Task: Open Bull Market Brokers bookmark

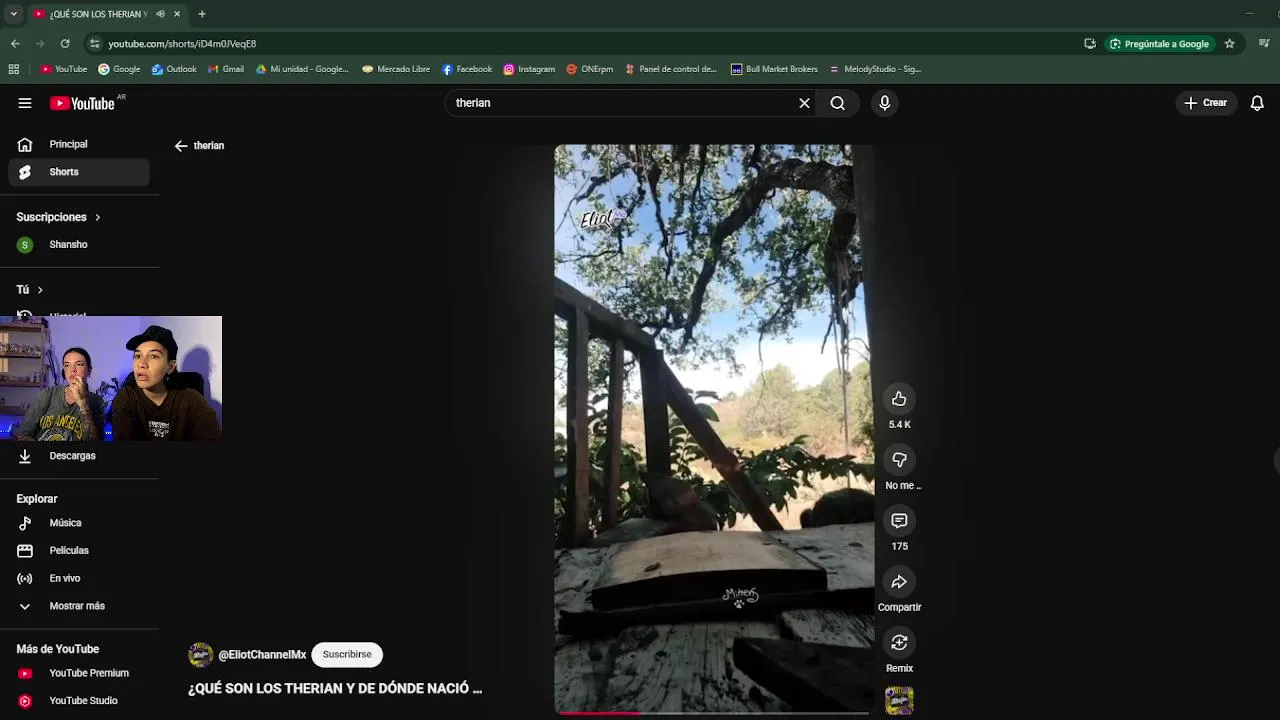Action: [774, 69]
